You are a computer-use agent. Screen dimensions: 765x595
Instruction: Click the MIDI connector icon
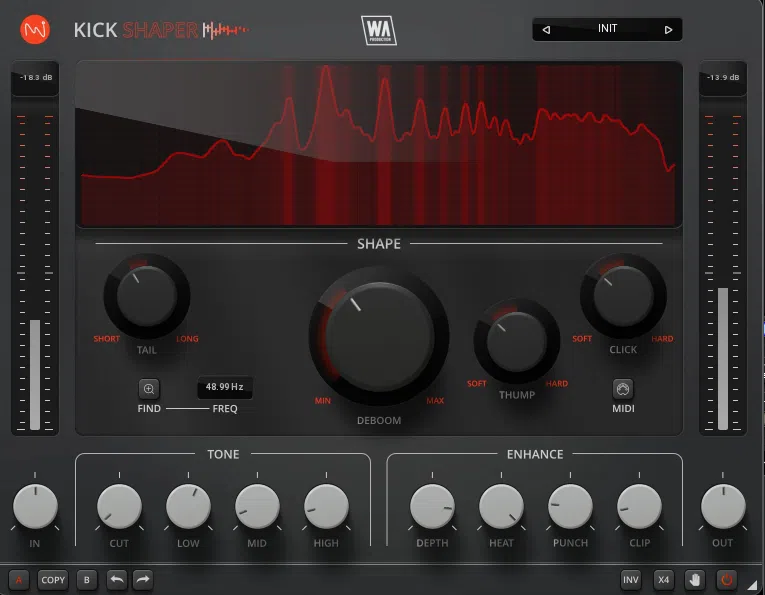(x=623, y=389)
